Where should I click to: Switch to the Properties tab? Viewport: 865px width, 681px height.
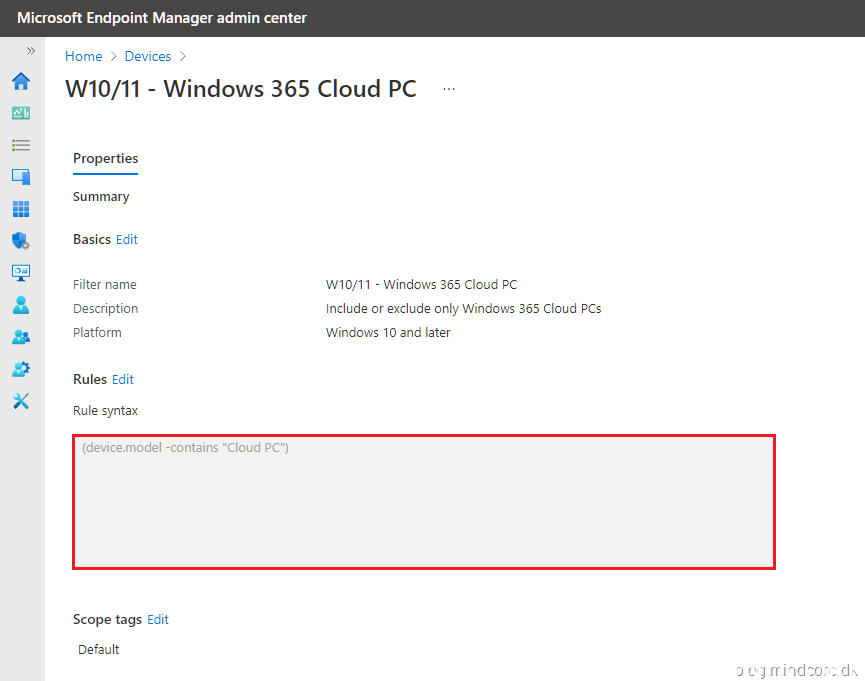pyautogui.click(x=105, y=158)
